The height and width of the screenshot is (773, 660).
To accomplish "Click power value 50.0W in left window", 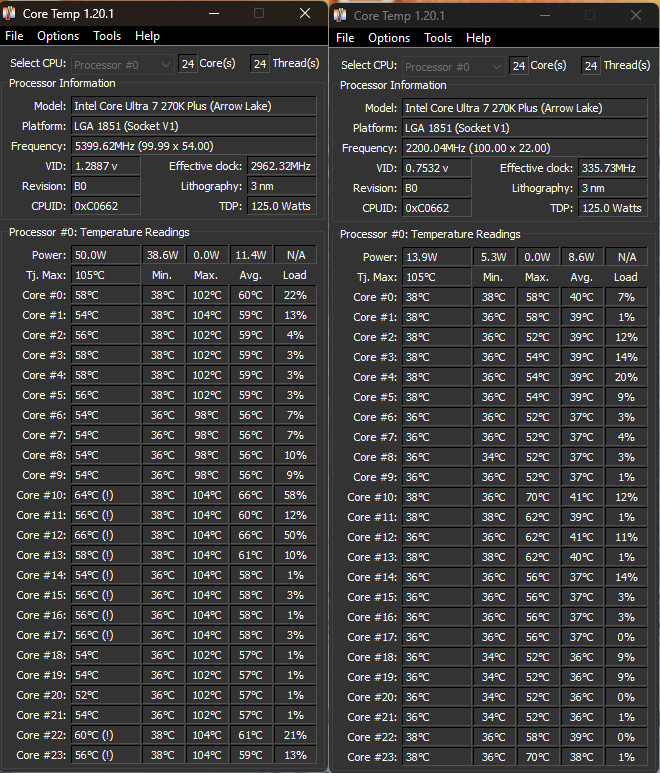I will click(106, 255).
